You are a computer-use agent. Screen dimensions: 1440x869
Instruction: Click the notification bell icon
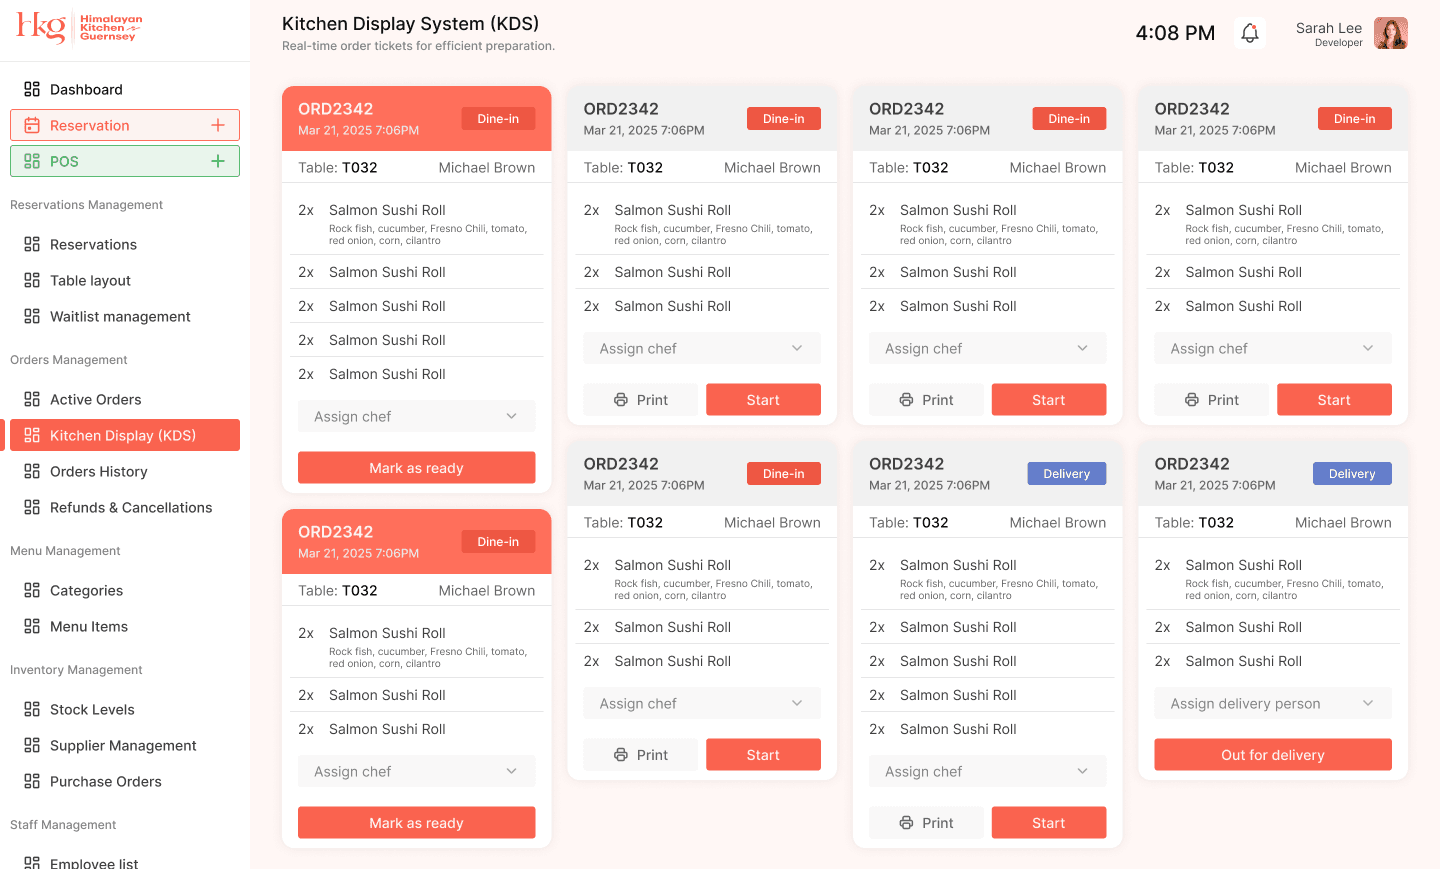(1249, 33)
